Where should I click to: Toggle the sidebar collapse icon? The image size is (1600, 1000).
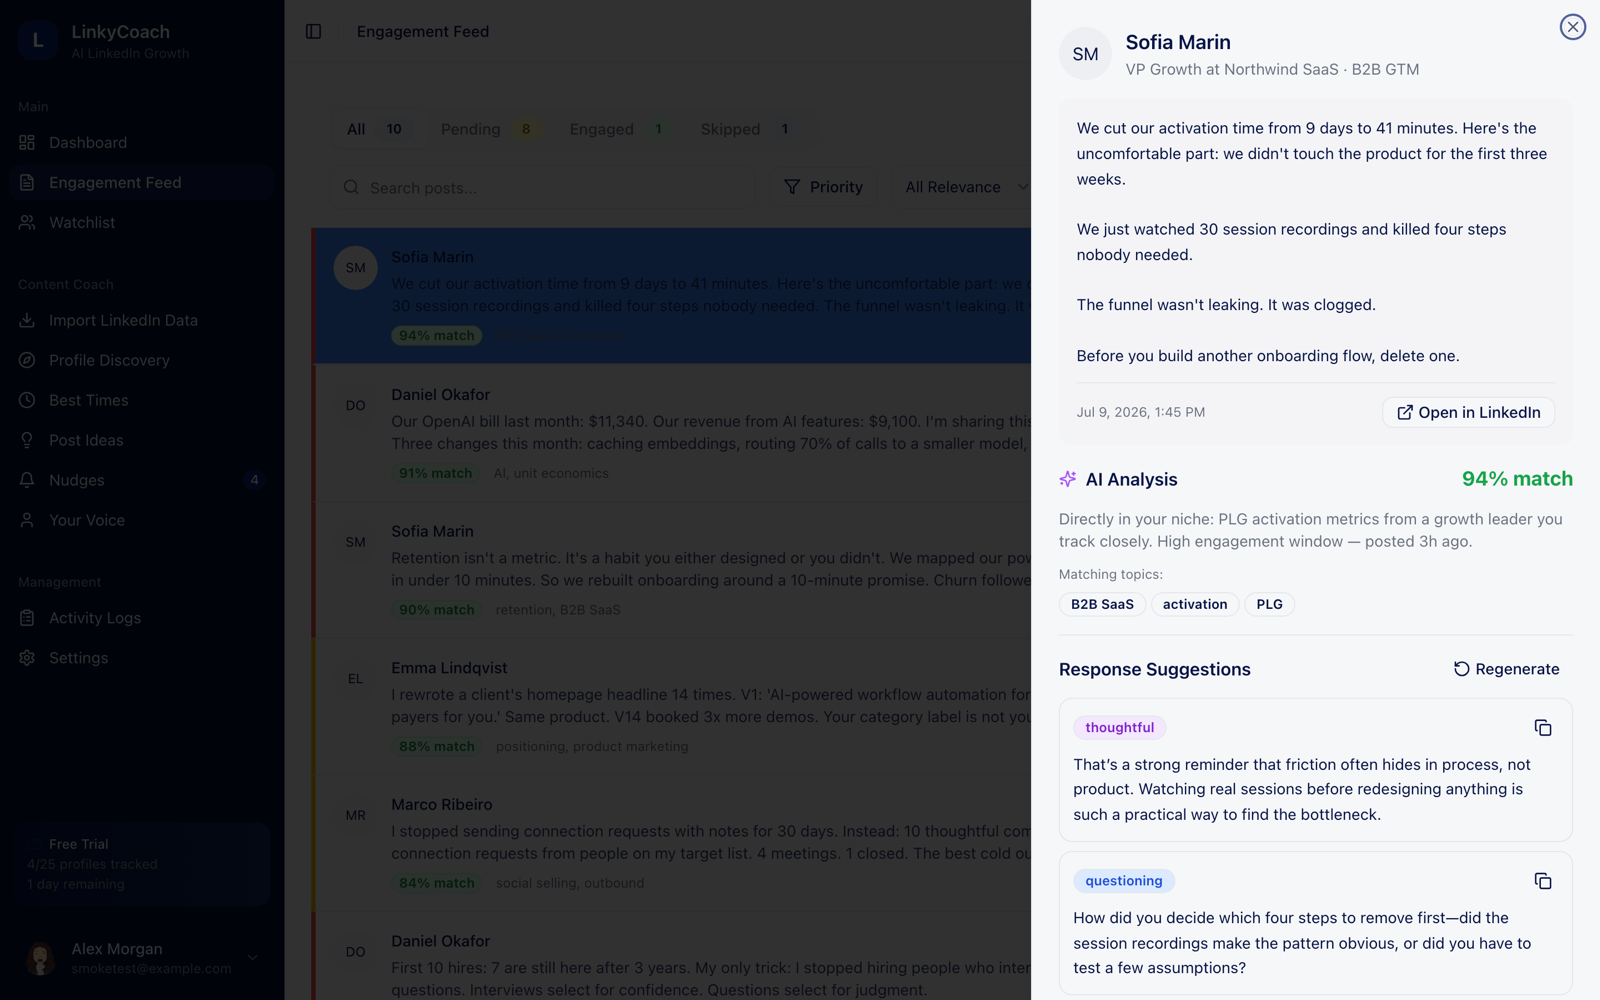coord(313,32)
